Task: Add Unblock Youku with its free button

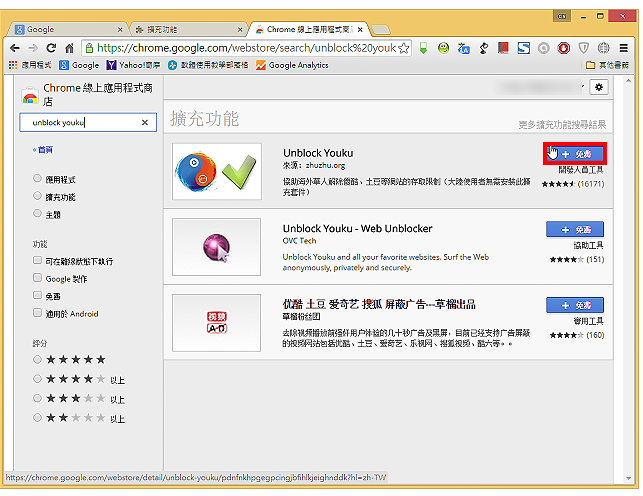Action: [x=575, y=154]
